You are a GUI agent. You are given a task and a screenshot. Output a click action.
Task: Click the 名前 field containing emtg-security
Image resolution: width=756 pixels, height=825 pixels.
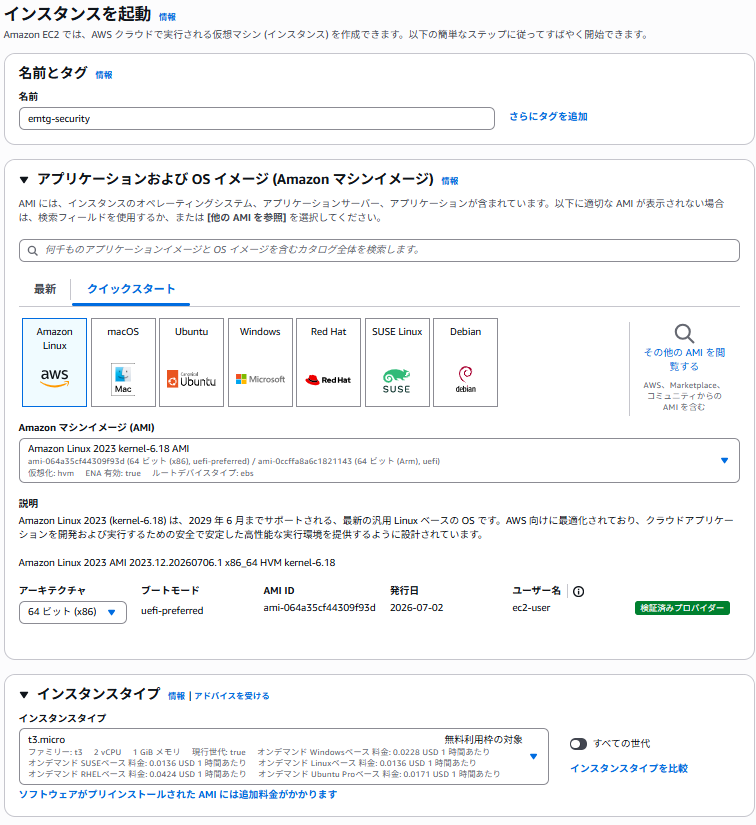(x=257, y=118)
